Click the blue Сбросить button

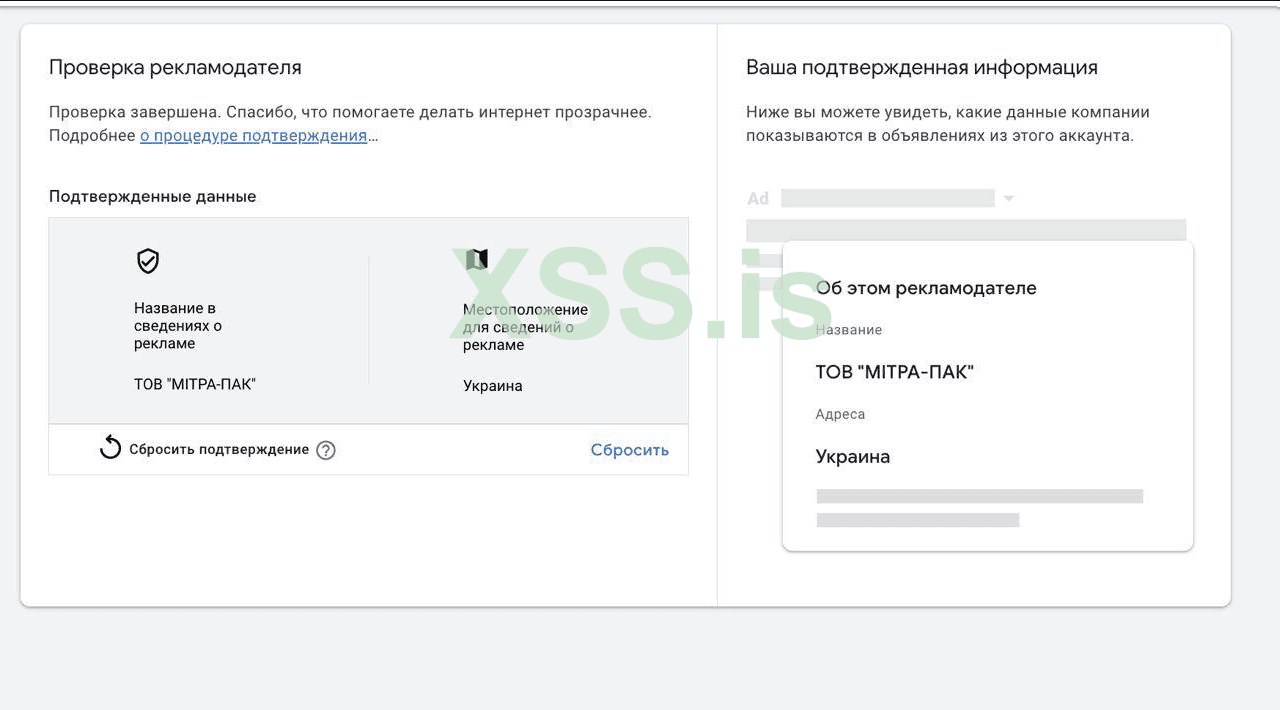[x=629, y=450]
